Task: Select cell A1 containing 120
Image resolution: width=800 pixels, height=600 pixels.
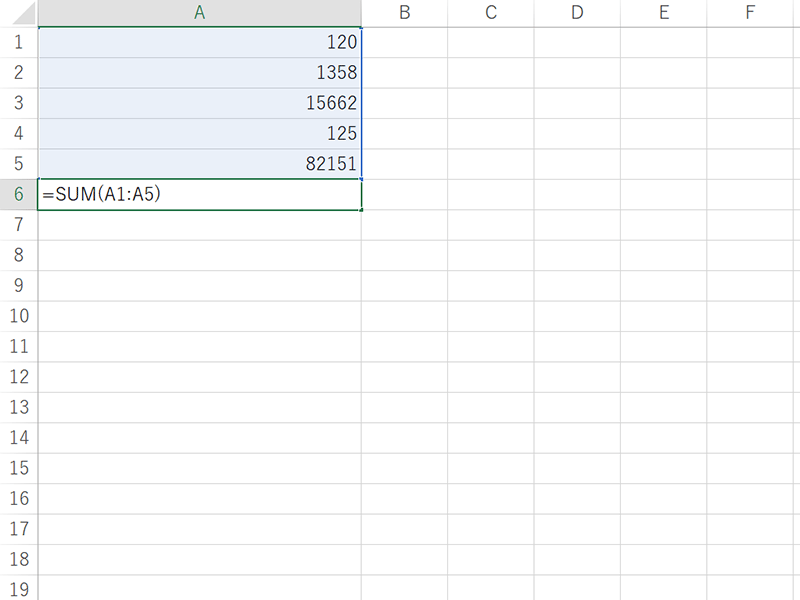Action: coord(200,43)
